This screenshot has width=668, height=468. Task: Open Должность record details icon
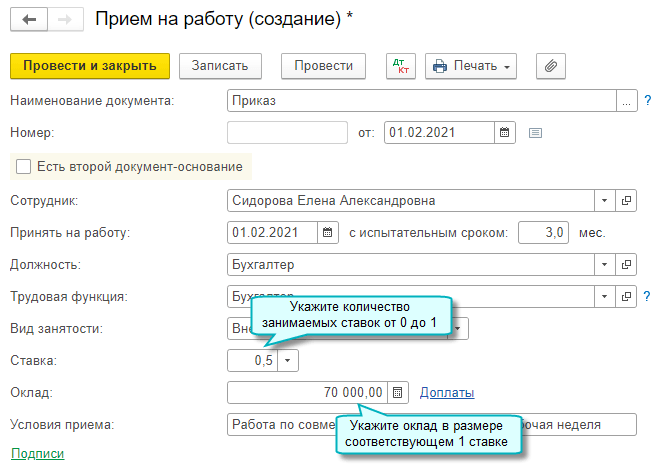click(627, 265)
